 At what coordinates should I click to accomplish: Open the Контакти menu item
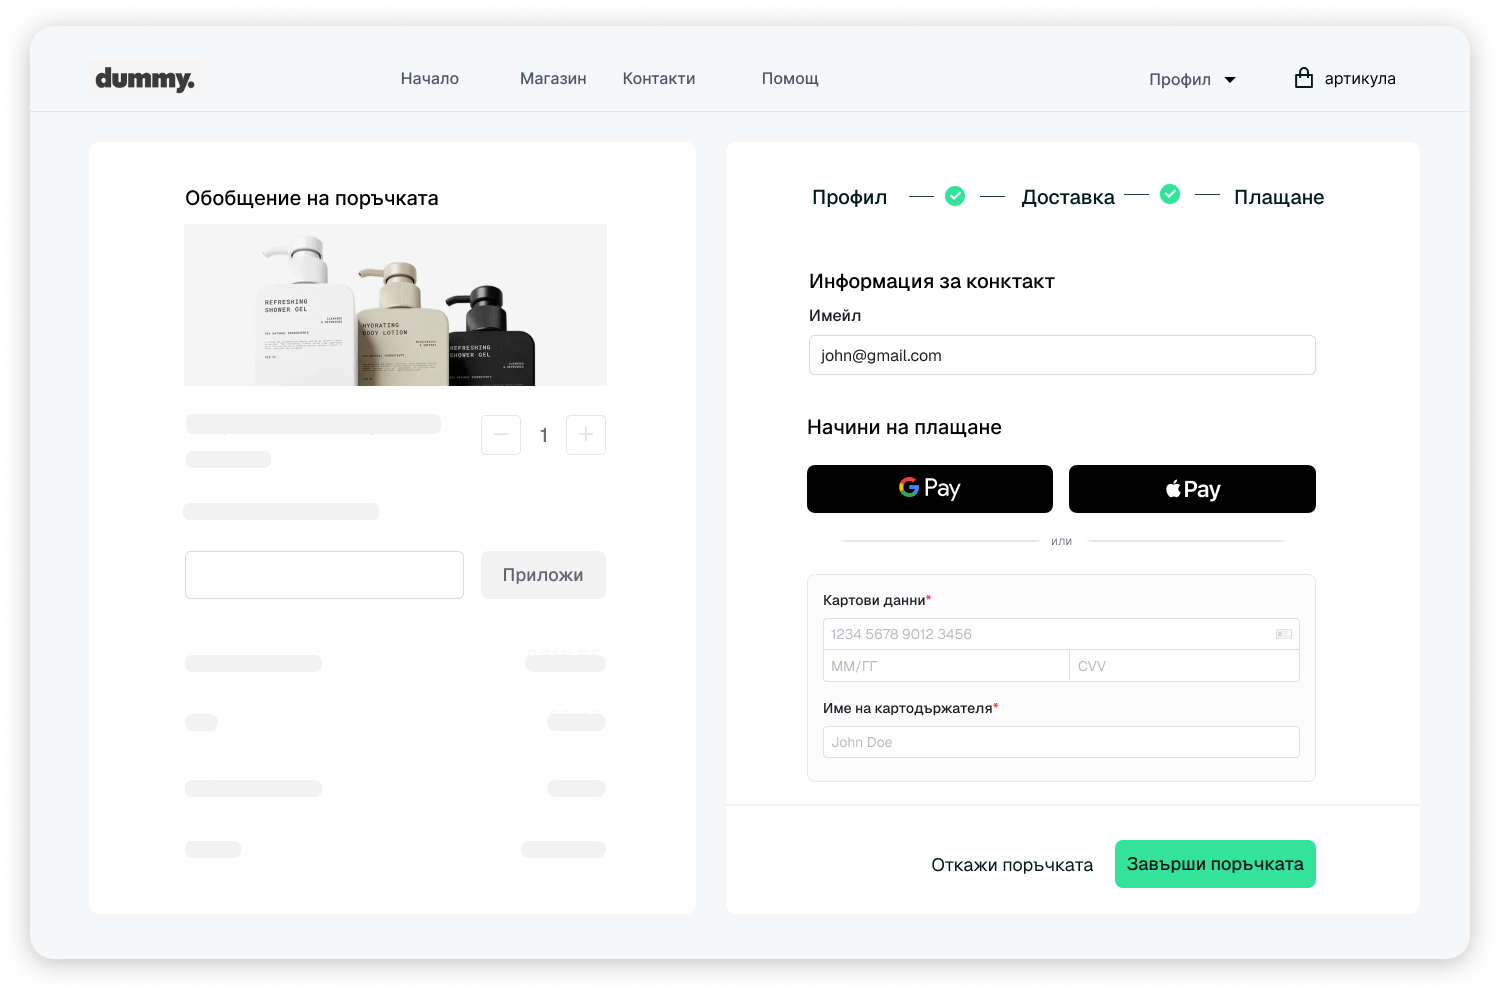click(x=659, y=79)
